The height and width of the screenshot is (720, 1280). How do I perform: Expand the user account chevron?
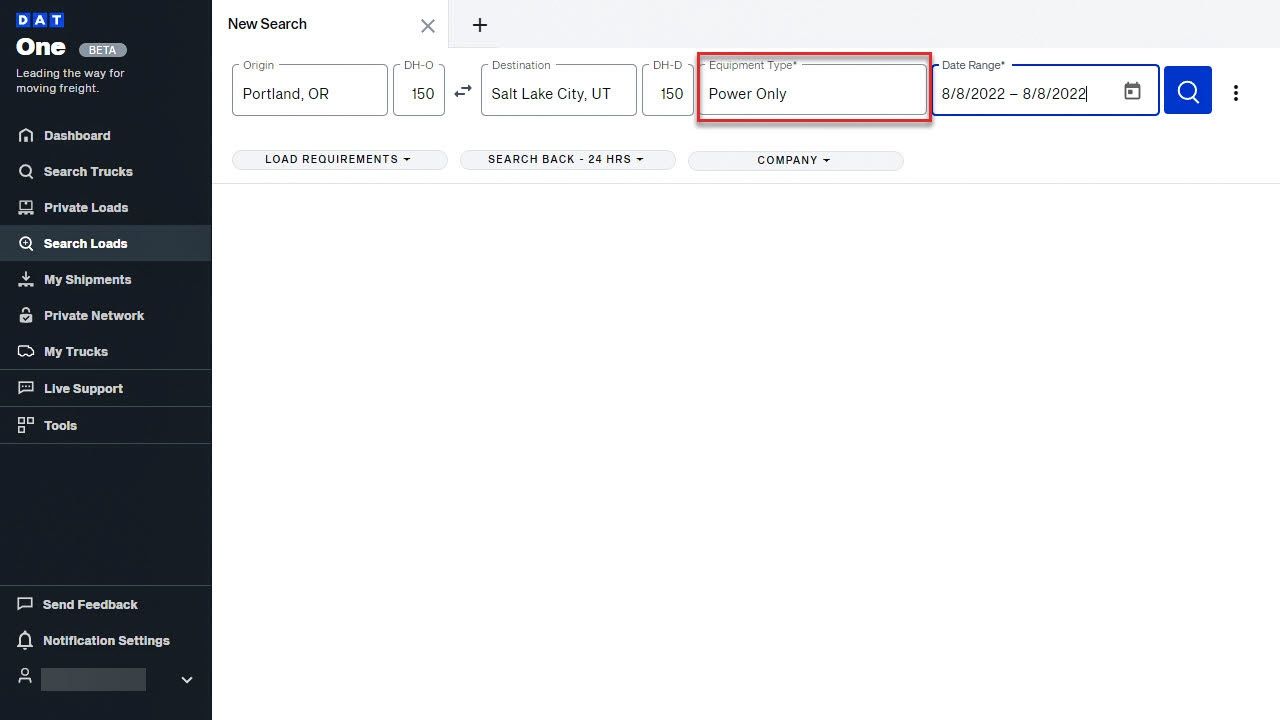coord(186,680)
